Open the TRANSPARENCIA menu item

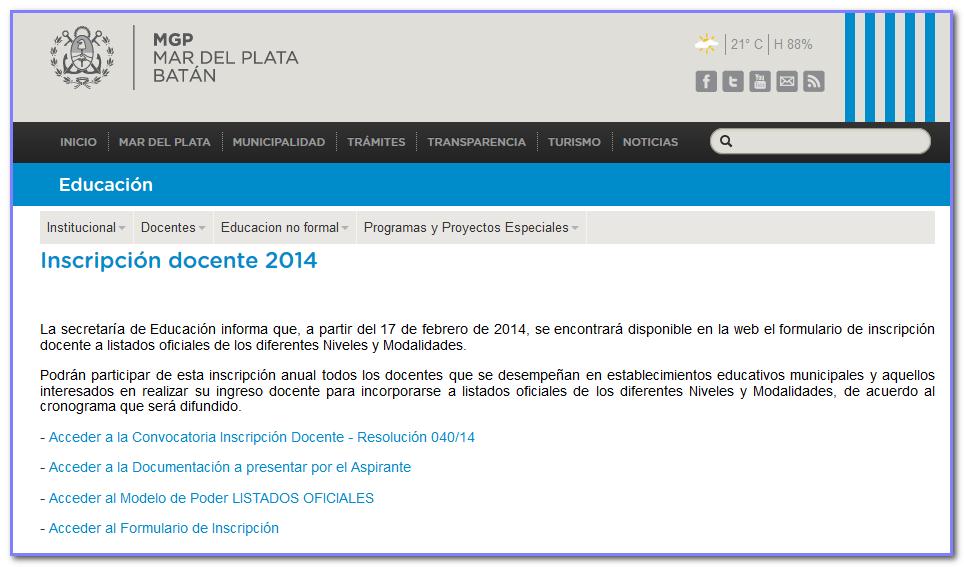(x=476, y=142)
